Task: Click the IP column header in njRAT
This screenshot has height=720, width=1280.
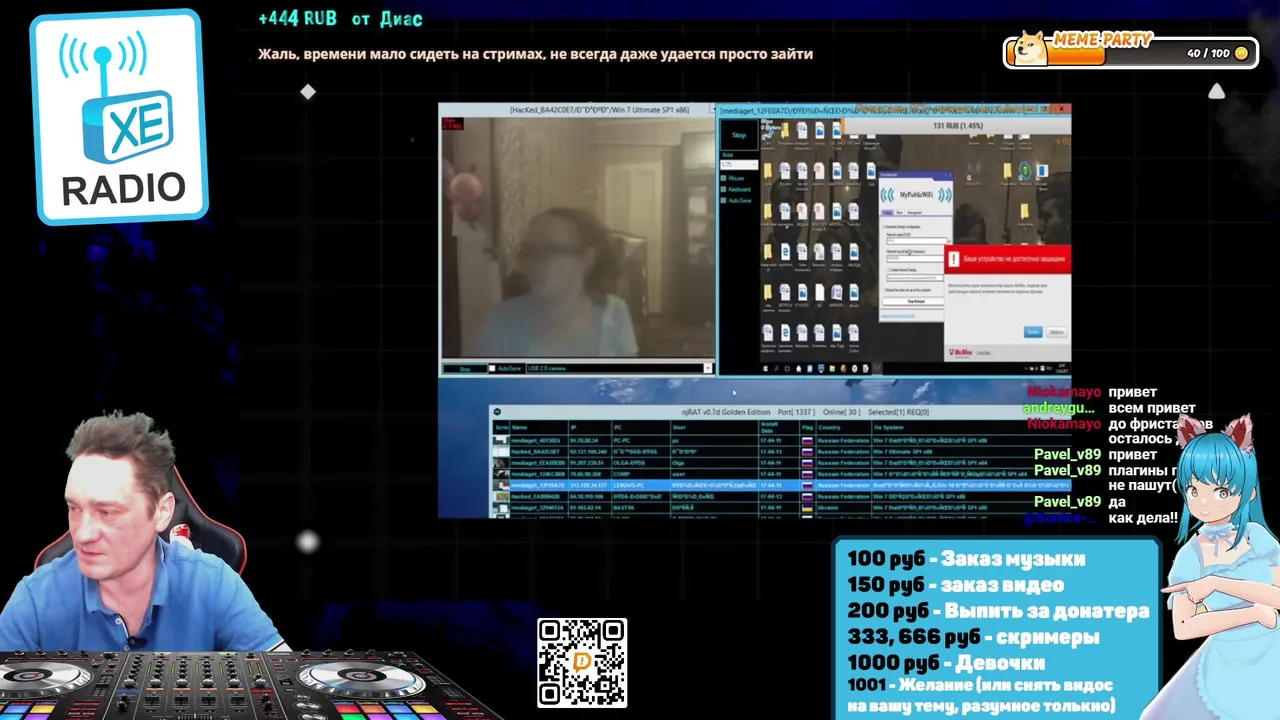Action: click(x=591, y=427)
